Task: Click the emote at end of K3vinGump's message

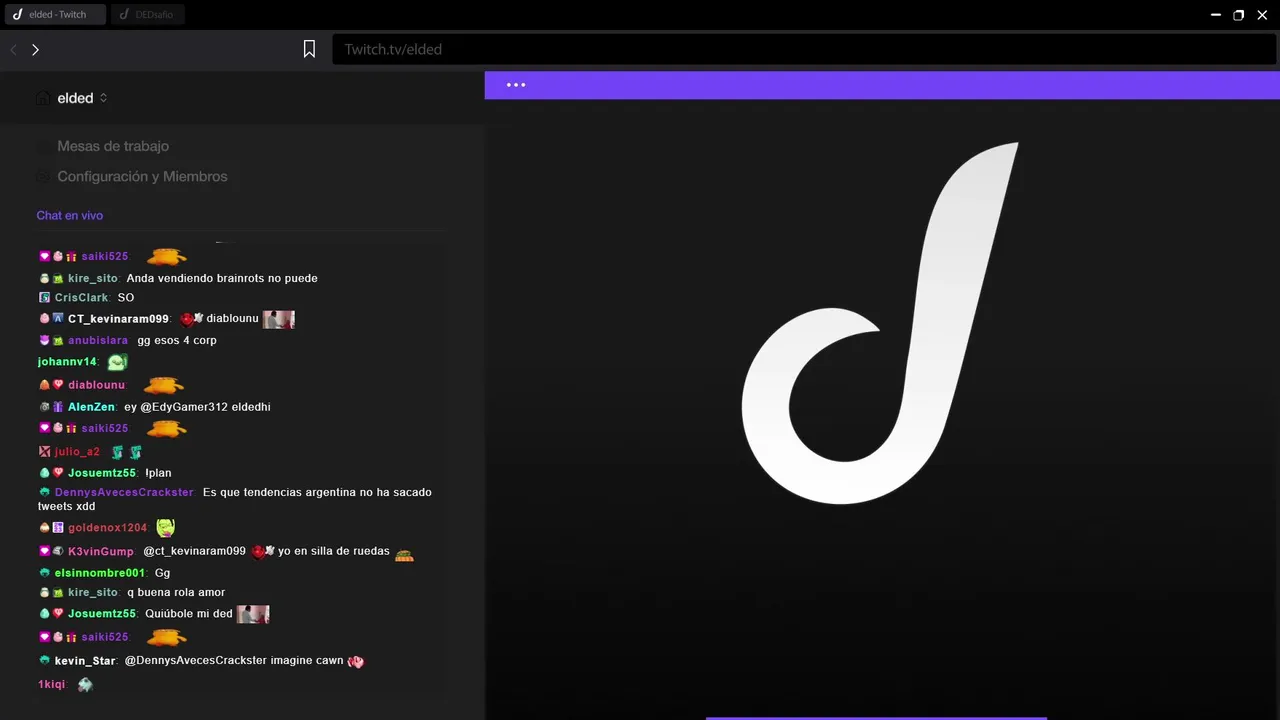Action: click(404, 553)
